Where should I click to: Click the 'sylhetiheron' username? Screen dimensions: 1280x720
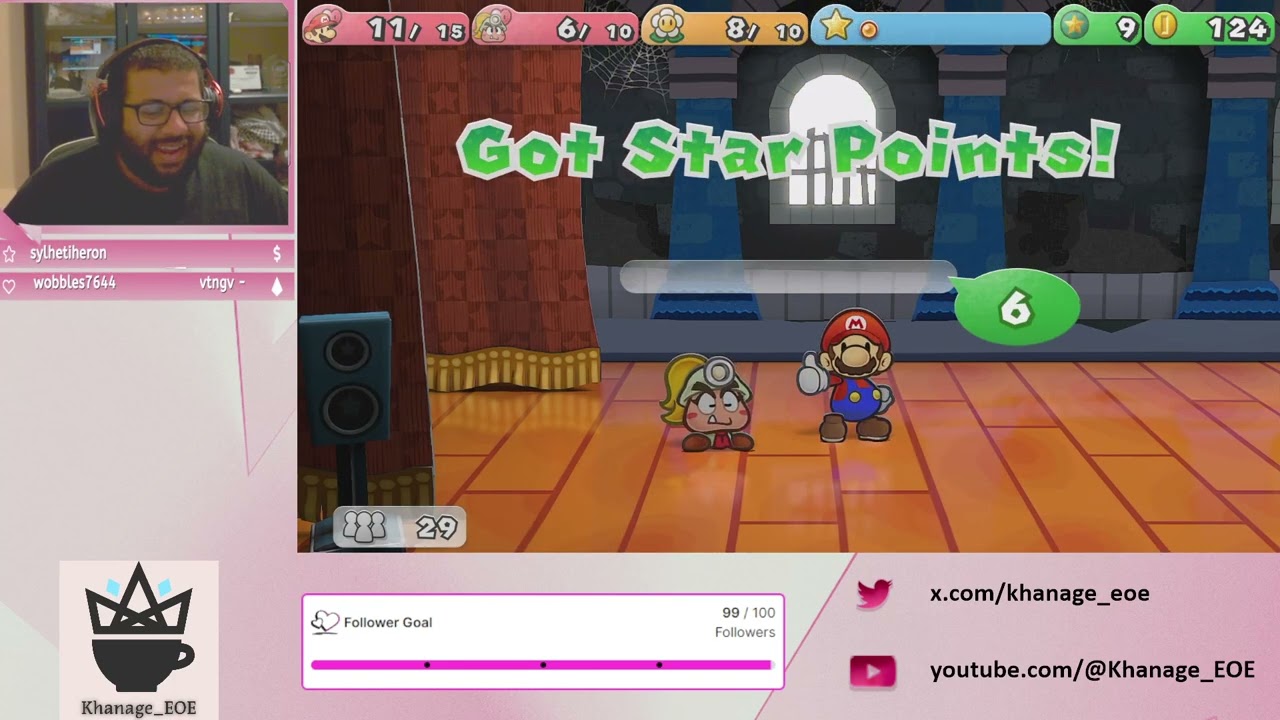(x=68, y=253)
